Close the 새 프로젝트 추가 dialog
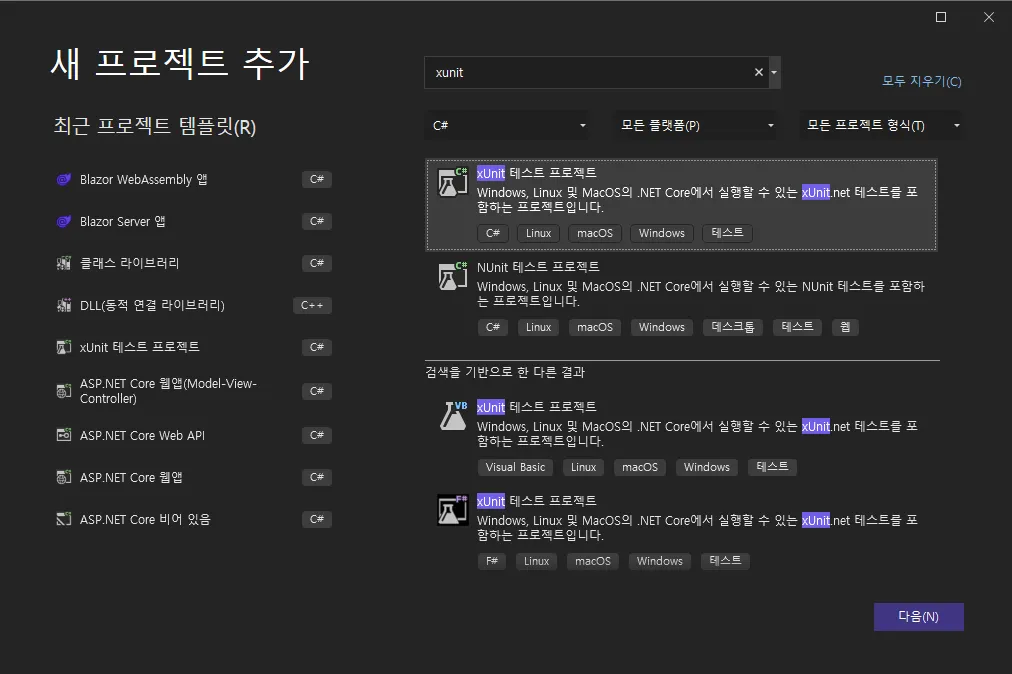1012x674 pixels. click(x=989, y=17)
